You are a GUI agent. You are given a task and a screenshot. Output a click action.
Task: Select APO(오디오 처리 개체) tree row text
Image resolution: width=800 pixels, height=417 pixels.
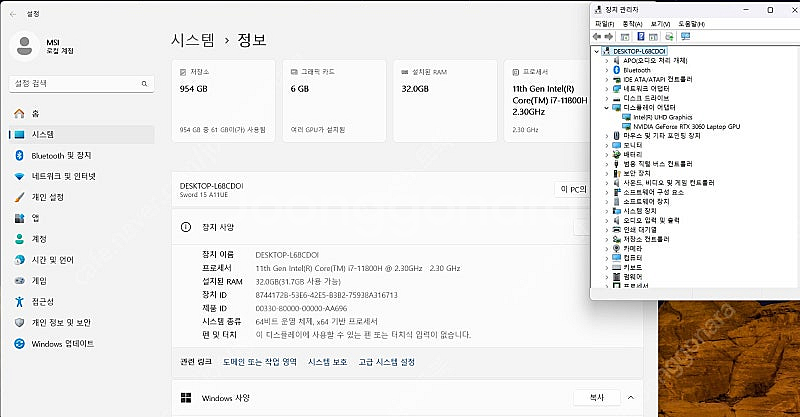tap(655, 61)
